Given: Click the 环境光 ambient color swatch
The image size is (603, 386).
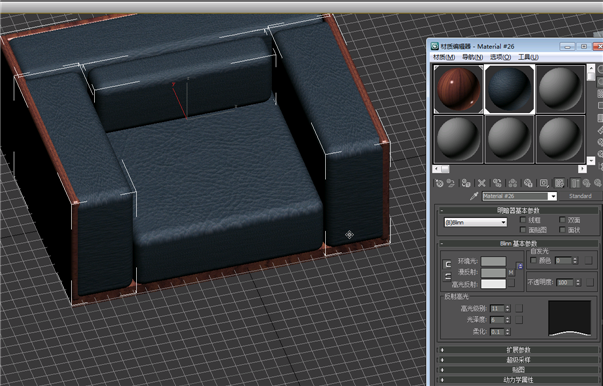Looking at the screenshot, I should pyautogui.click(x=493, y=261).
